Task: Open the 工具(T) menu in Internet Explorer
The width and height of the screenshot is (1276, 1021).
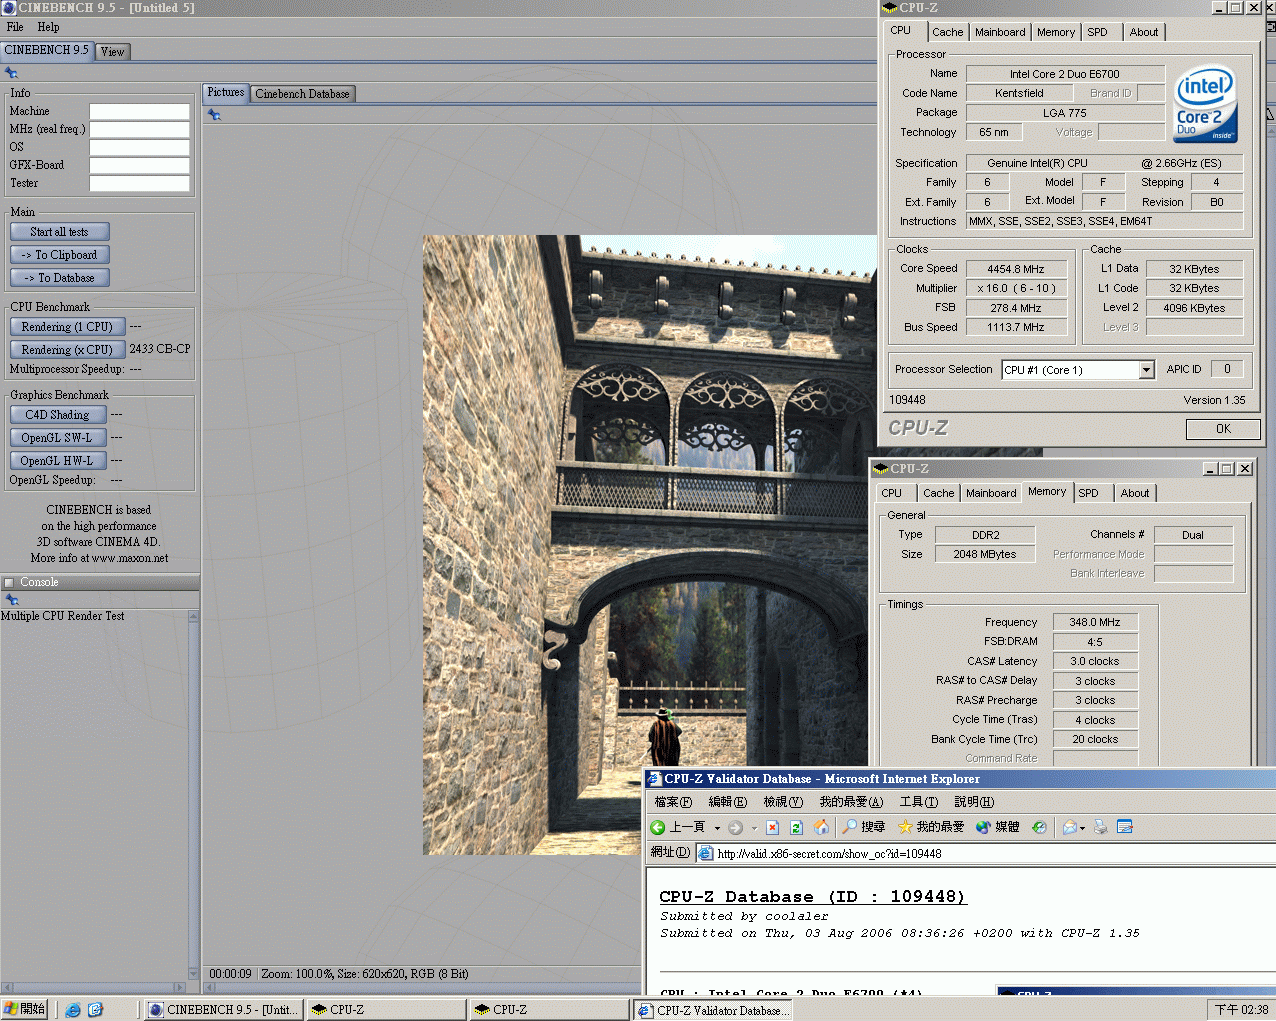Action: pos(918,802)
